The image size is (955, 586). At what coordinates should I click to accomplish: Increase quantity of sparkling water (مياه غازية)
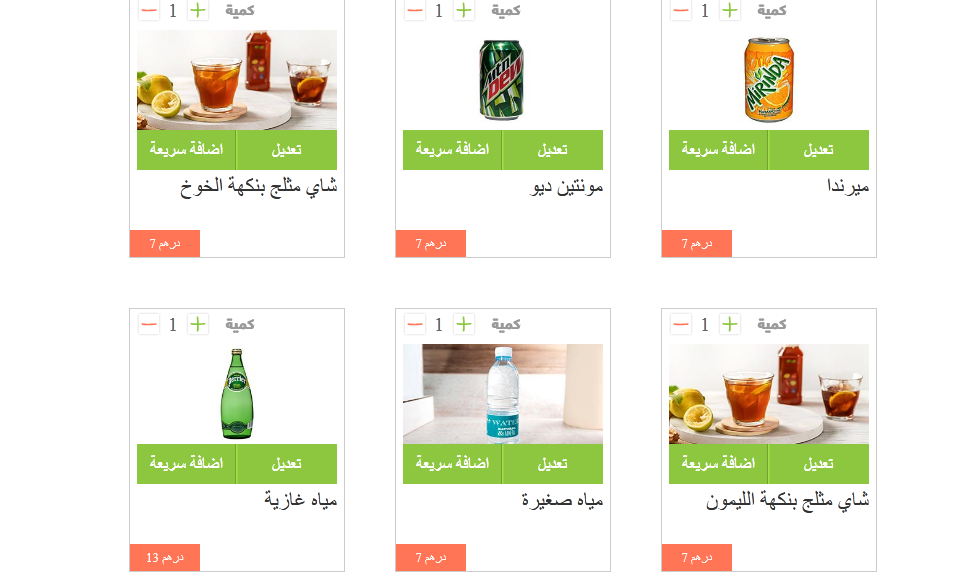[x=198, y=324]
